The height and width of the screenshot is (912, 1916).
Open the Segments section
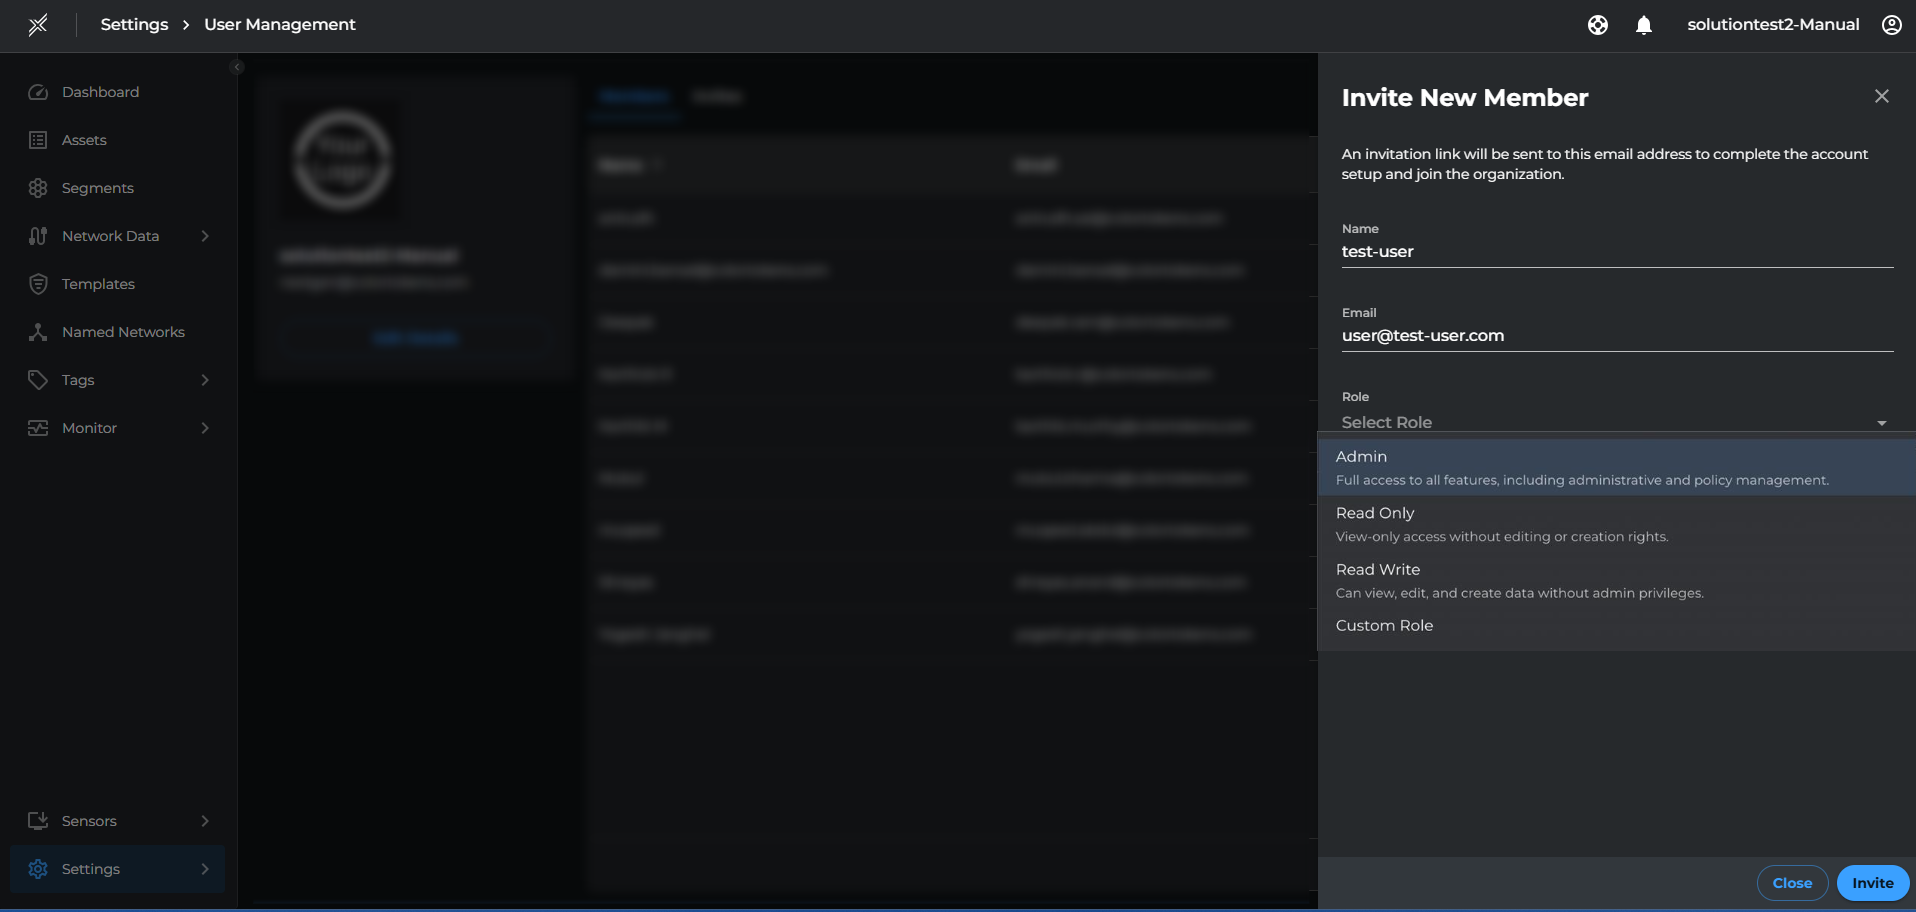pyautogui.click(x=98, y=187)
